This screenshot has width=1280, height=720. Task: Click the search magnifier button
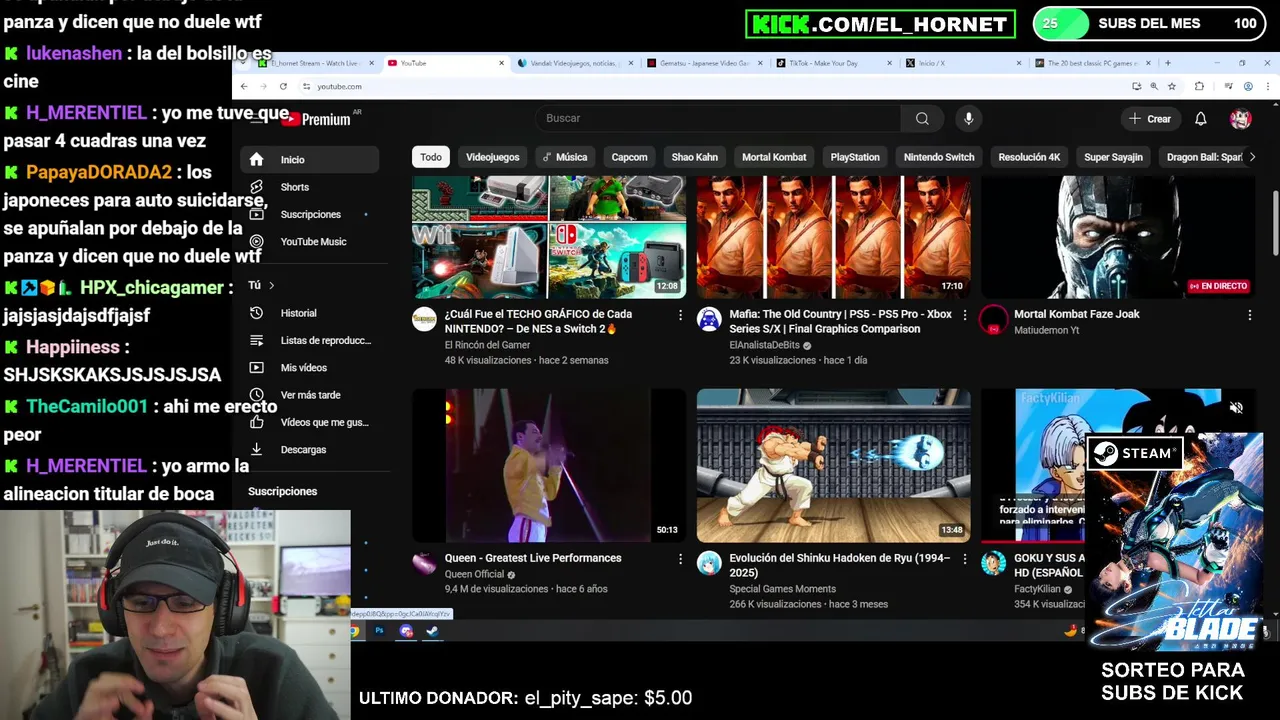(x=922, y=118)
